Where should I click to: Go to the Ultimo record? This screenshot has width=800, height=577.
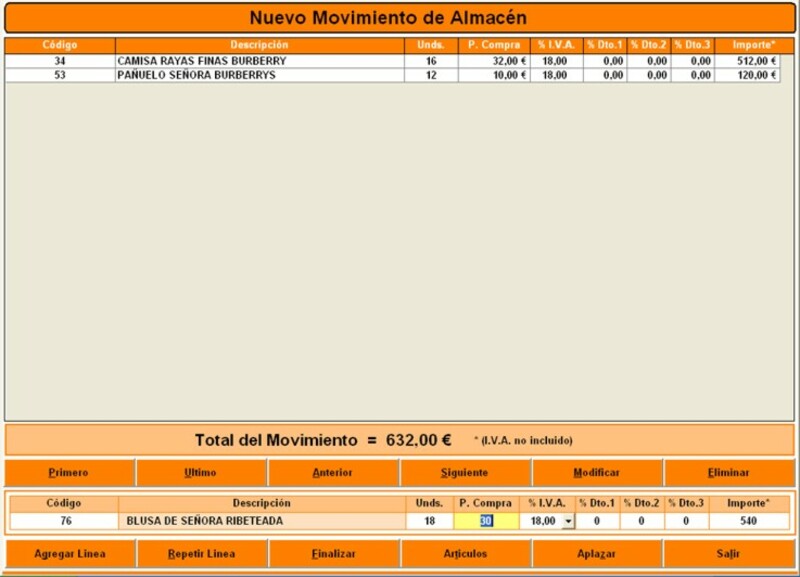201,473
